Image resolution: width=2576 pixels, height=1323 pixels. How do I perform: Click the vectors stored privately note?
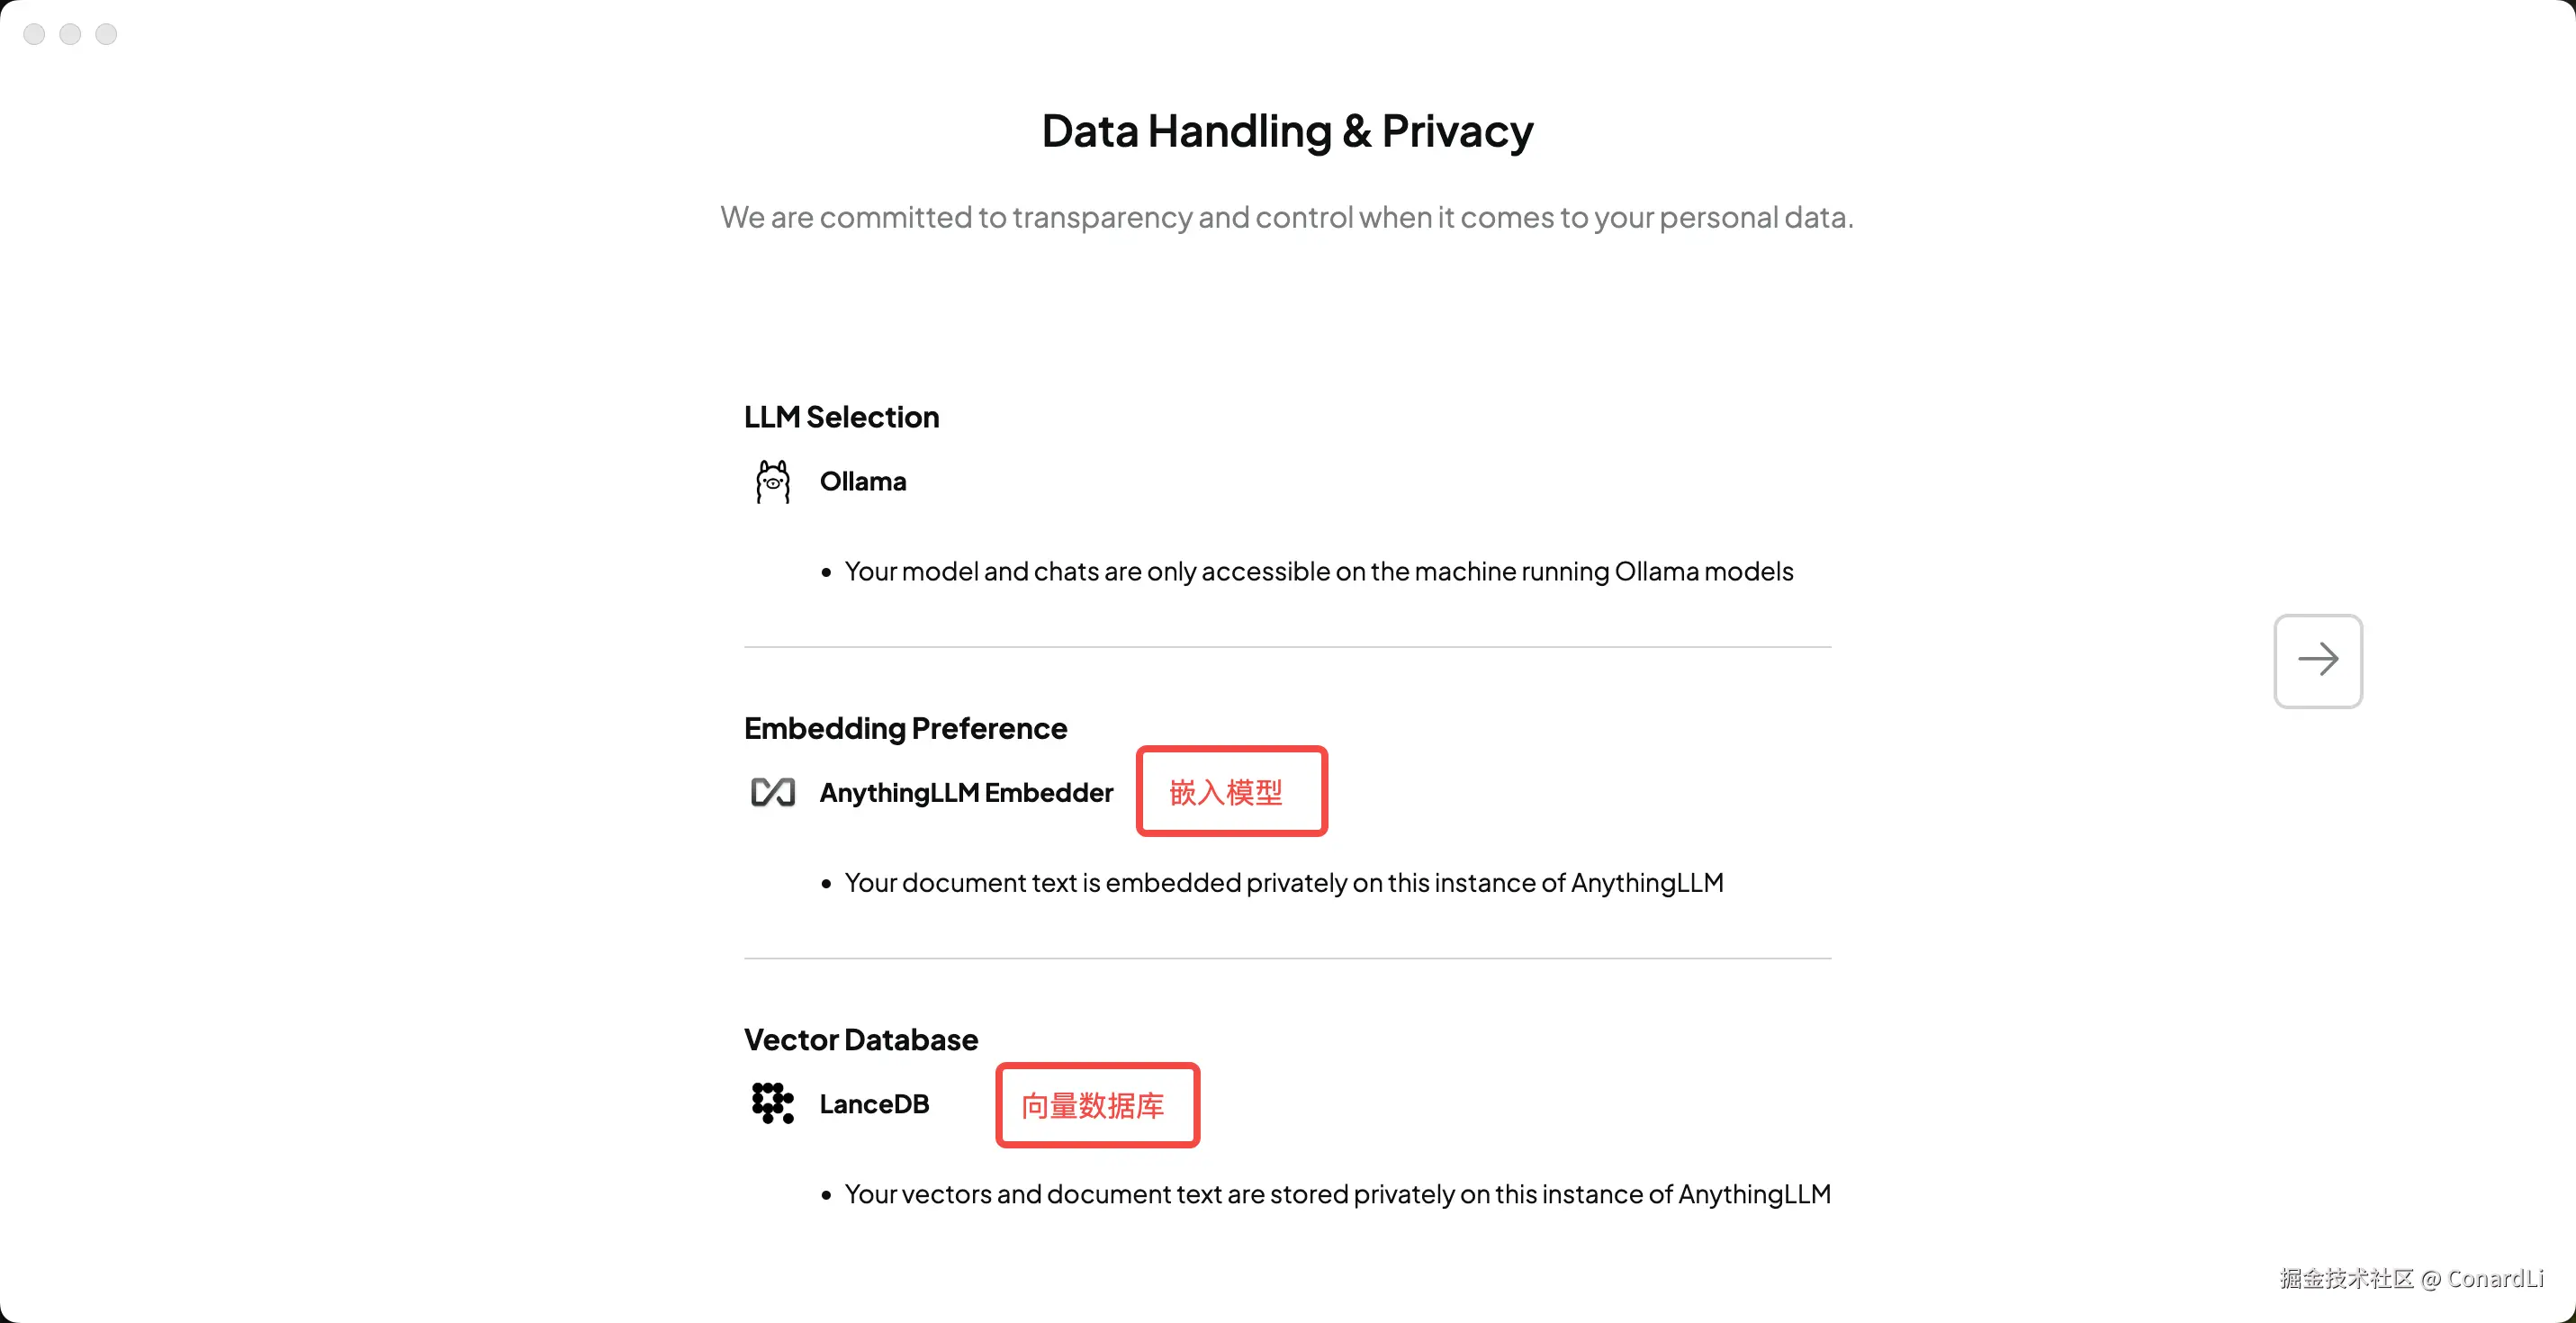coord(1337,1194)
